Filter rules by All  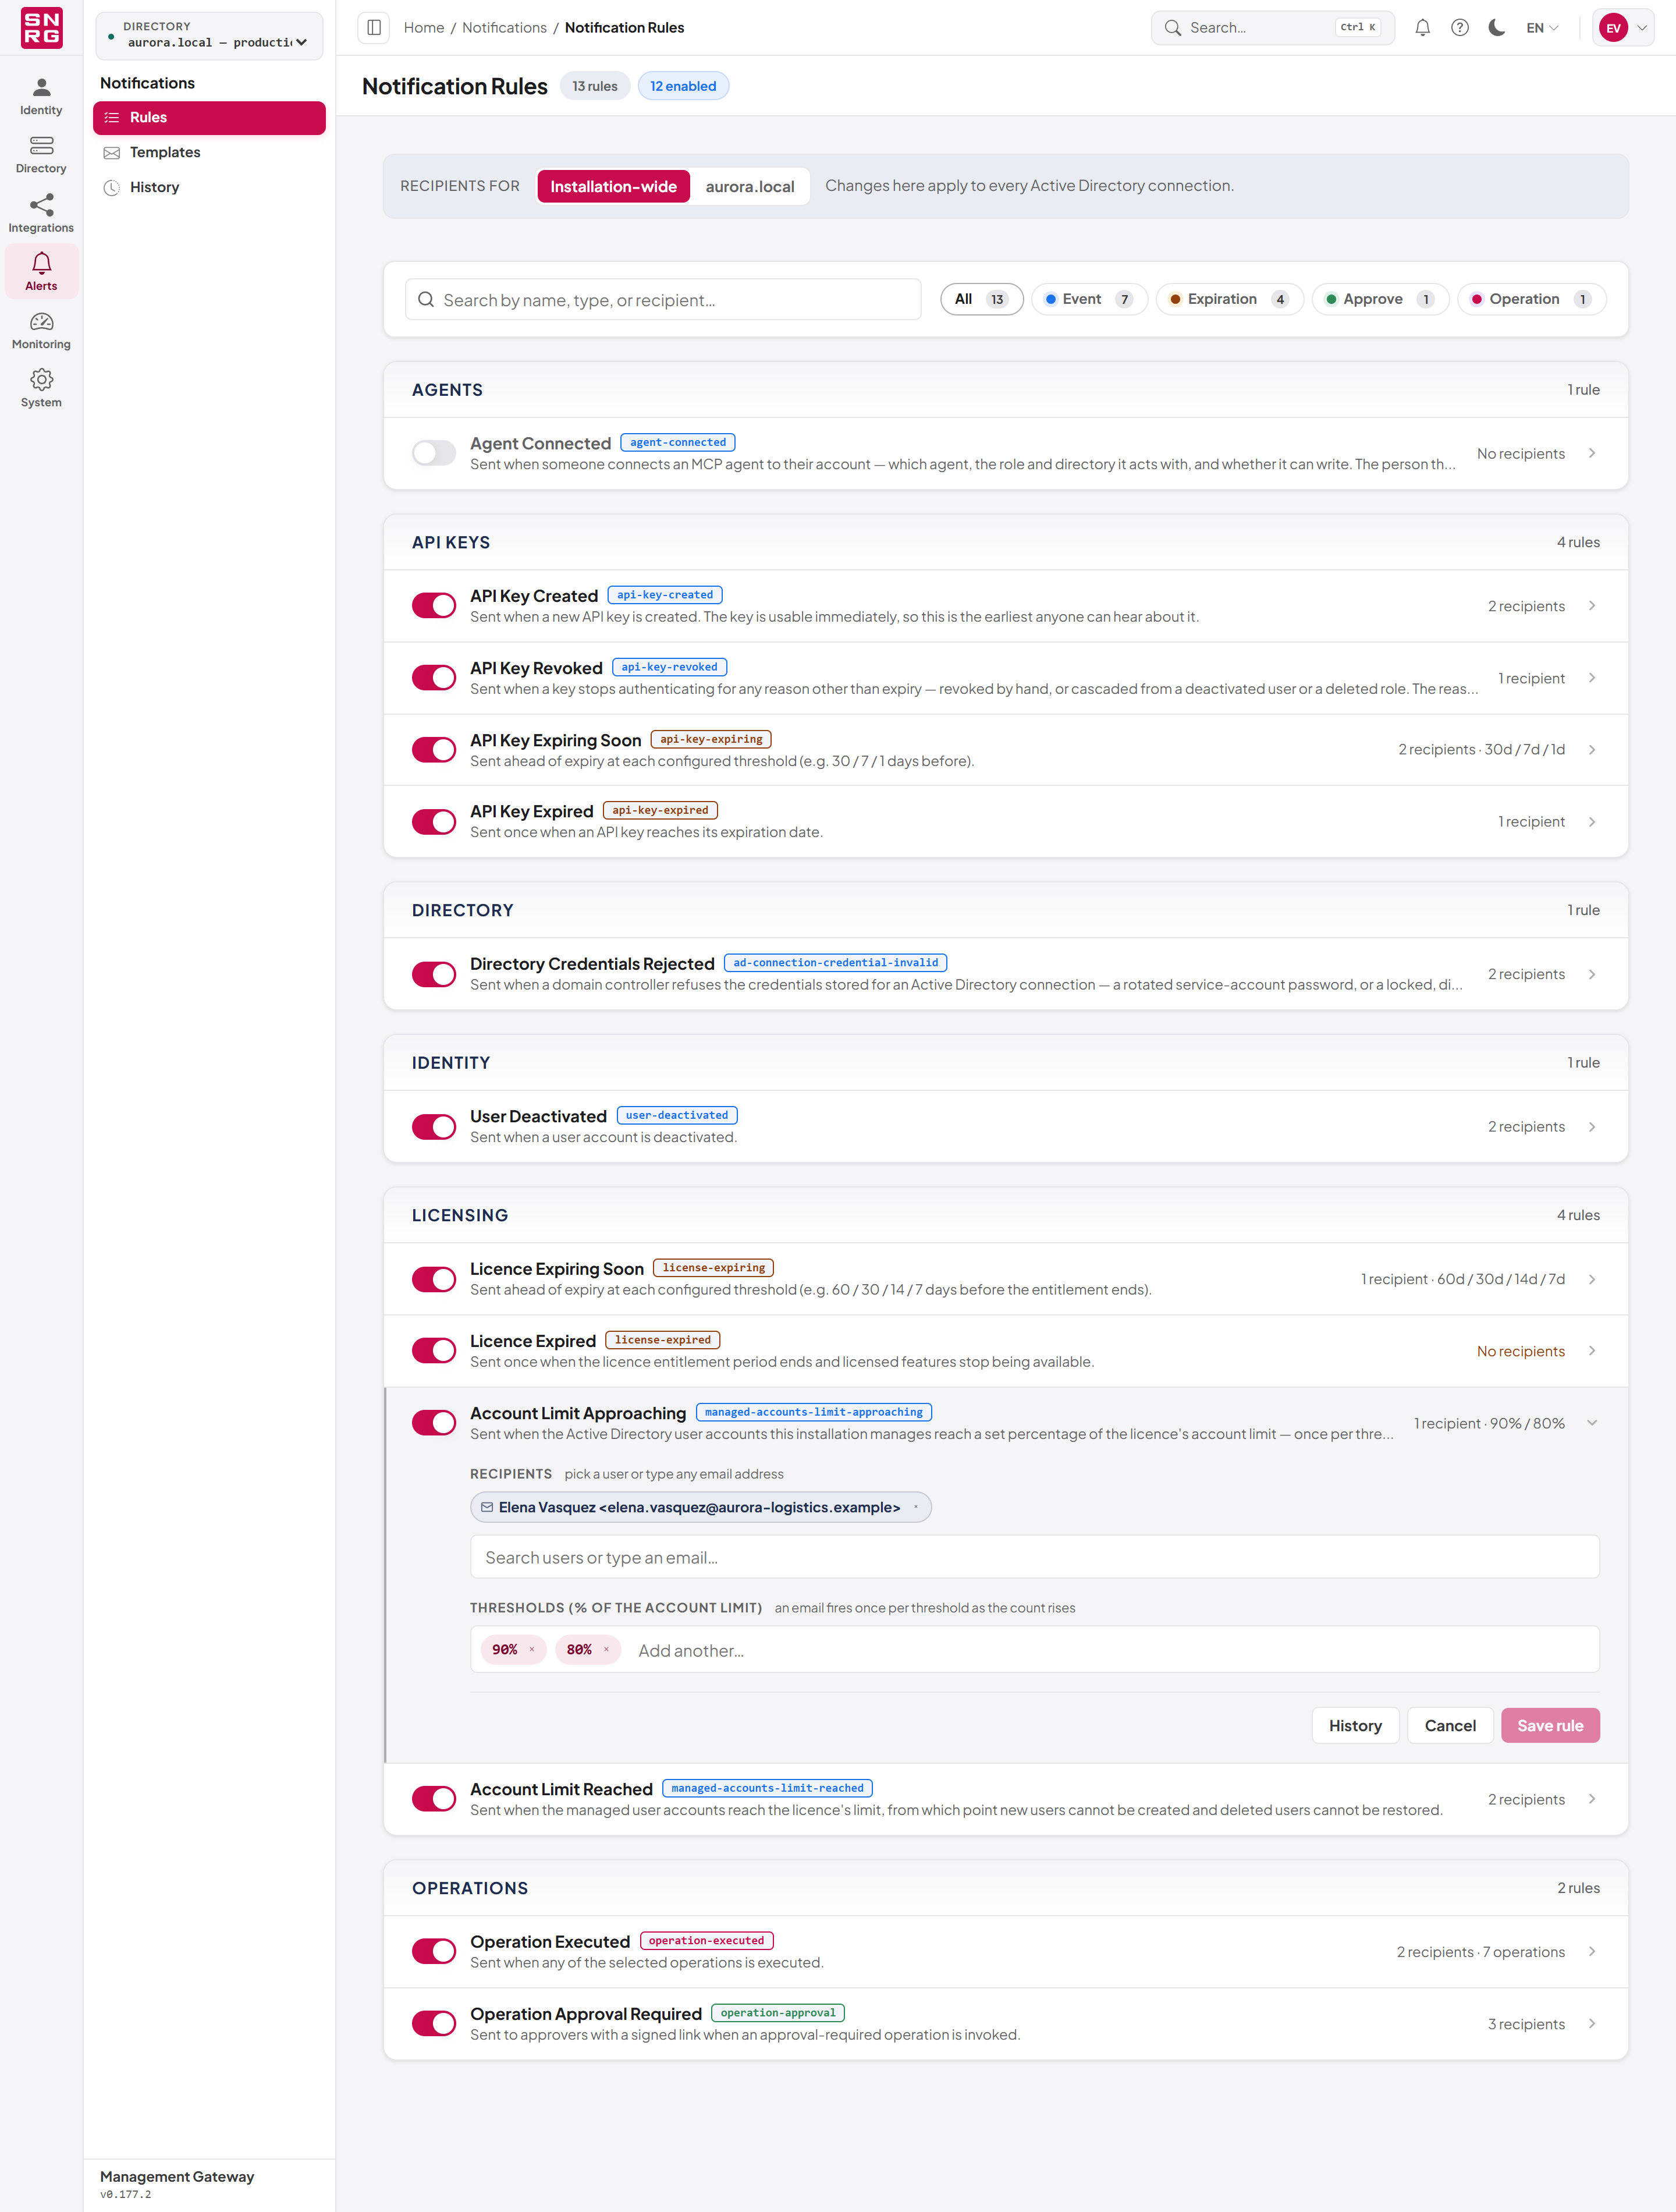981,299
